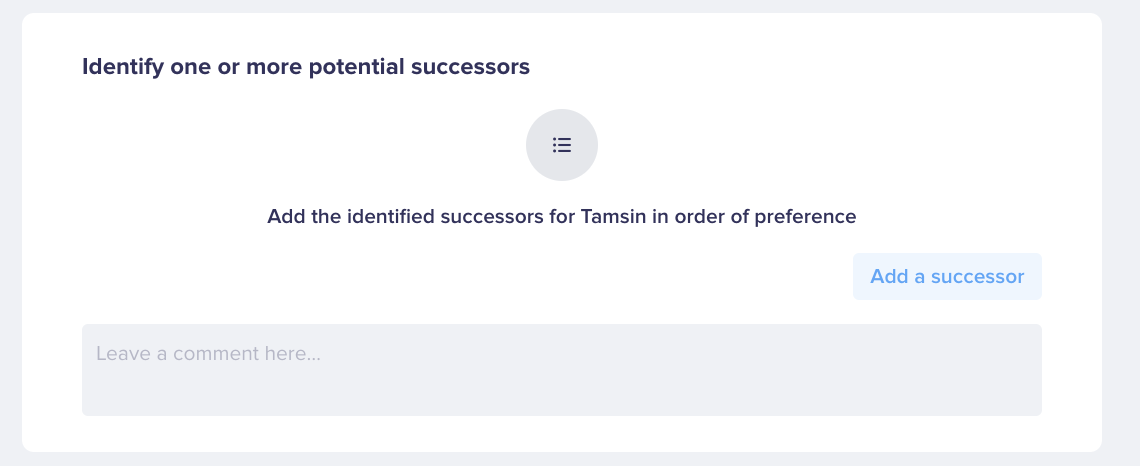Open the successor picker via Add a successor
This screenshot has width=1140, height=466.
pos(947,276)
